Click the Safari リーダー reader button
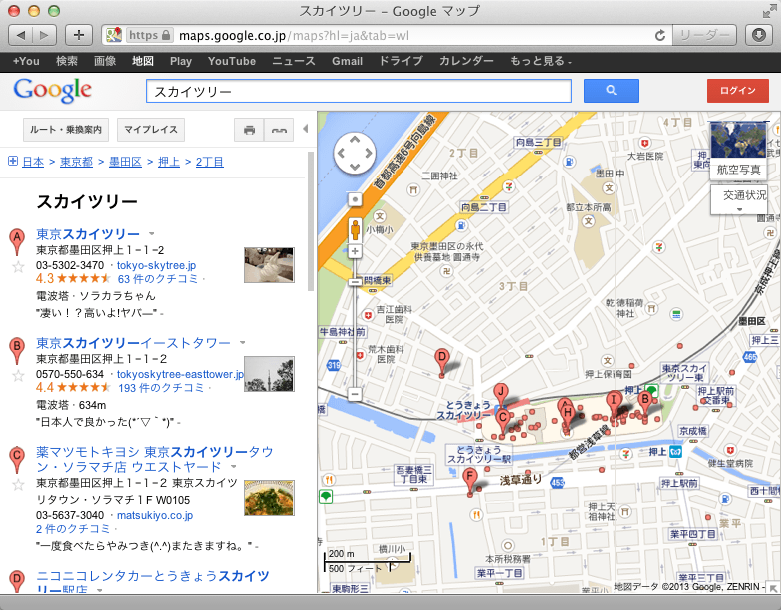Image resolution: width=781 pixels, height=610 pixels. coord(704,35)
